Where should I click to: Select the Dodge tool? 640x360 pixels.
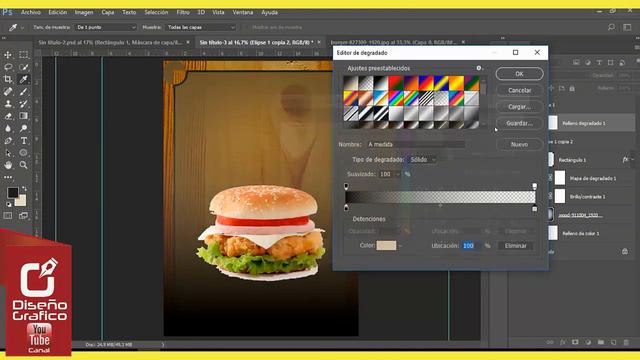(24, 128)
